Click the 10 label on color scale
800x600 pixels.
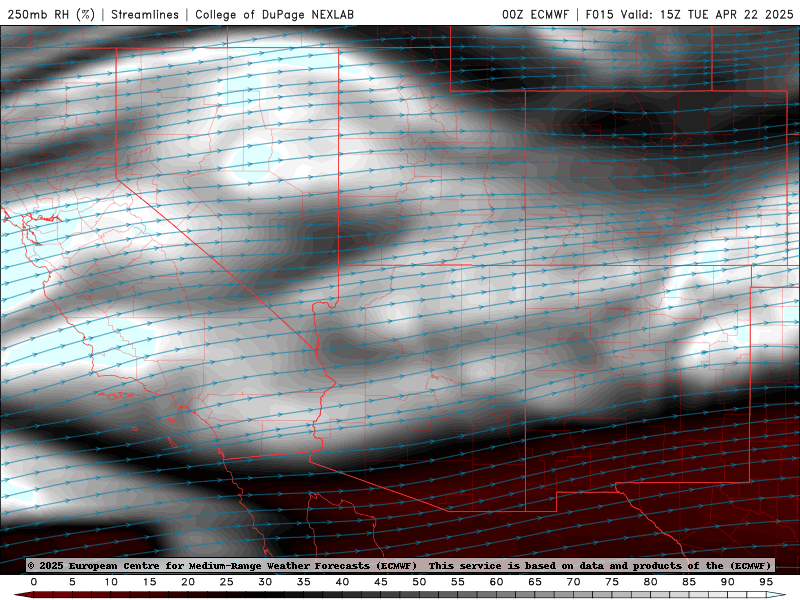(111, 582)
